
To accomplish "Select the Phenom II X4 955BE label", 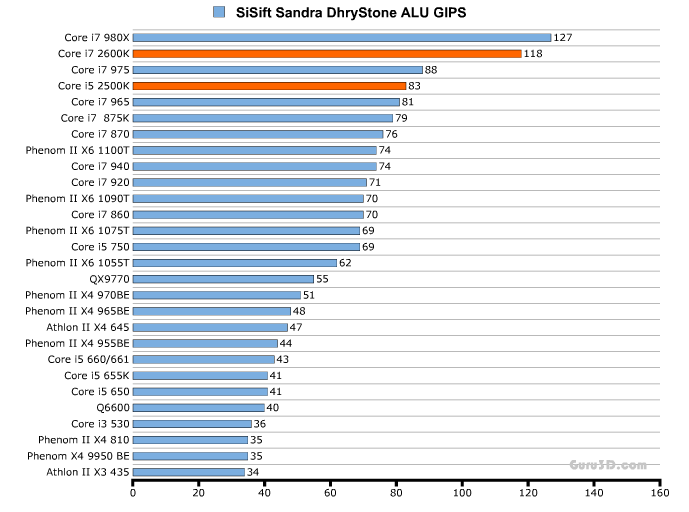I will (77, 343).
